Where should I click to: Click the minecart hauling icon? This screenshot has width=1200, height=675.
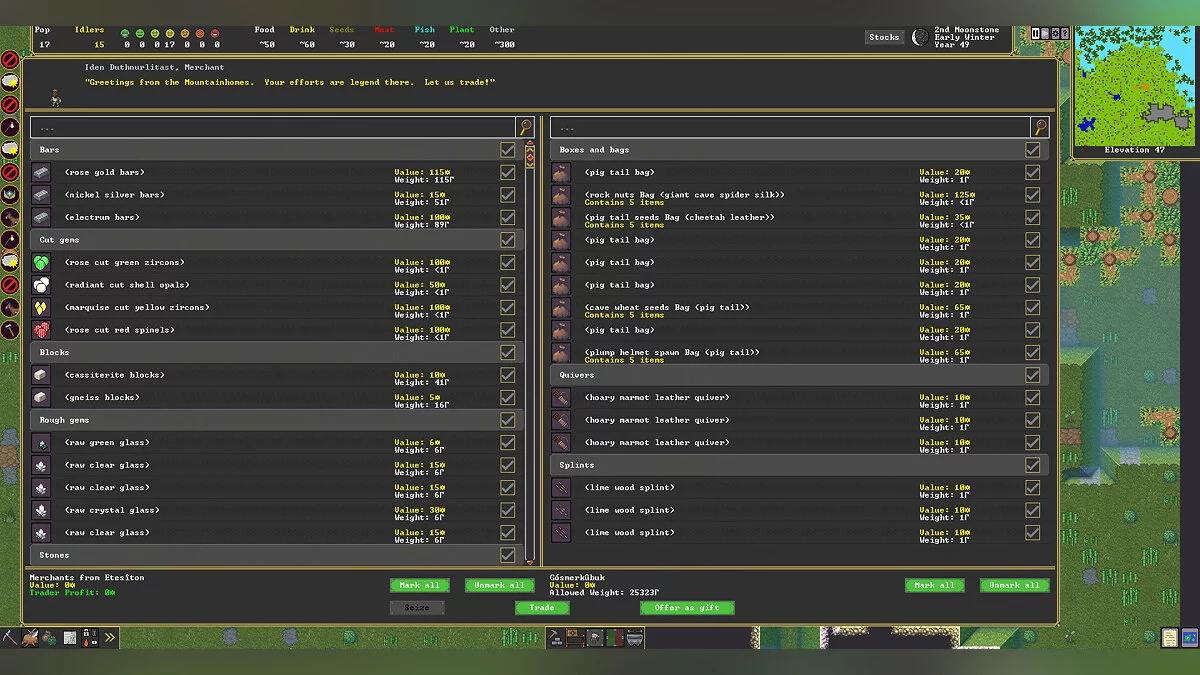[x=634, y=637]
